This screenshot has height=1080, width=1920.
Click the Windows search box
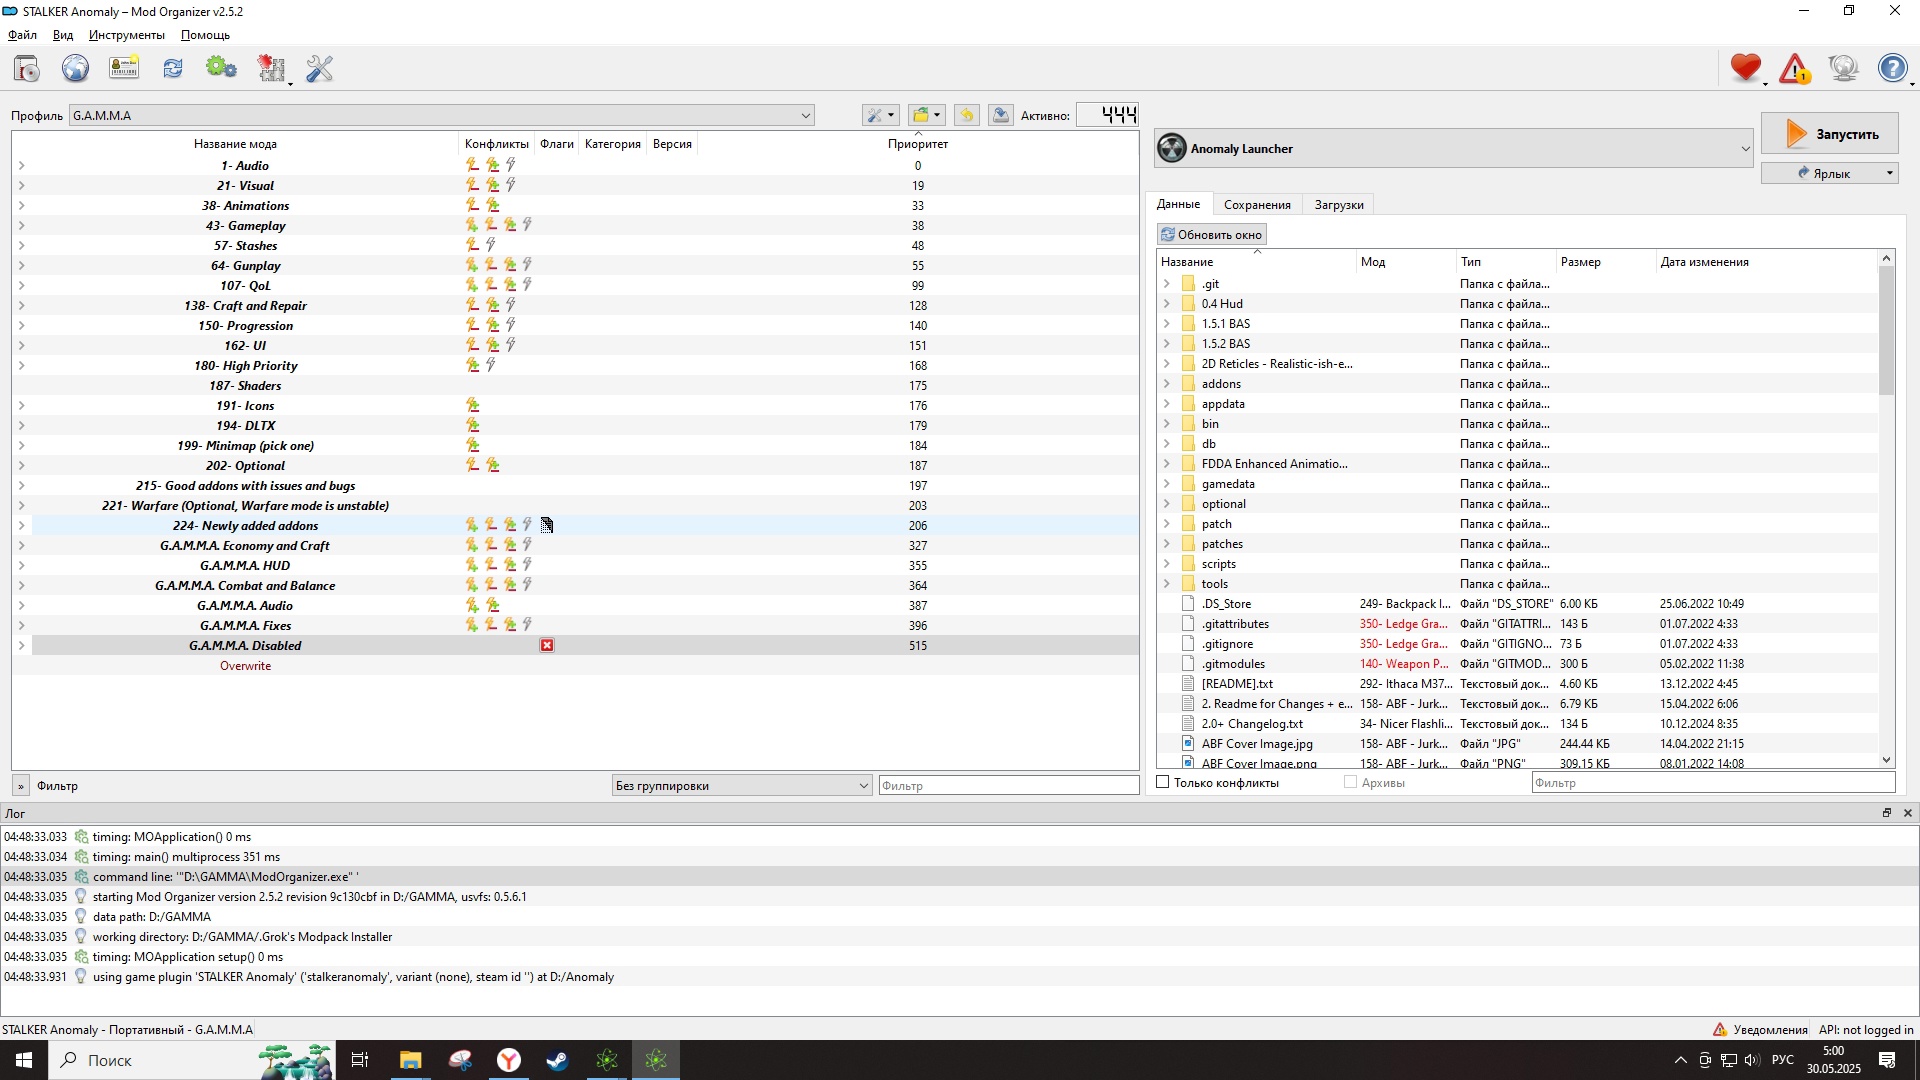190,1060
